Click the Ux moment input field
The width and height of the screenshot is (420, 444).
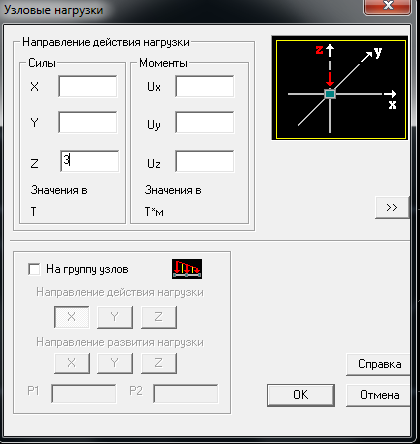(x=205, y=86)
